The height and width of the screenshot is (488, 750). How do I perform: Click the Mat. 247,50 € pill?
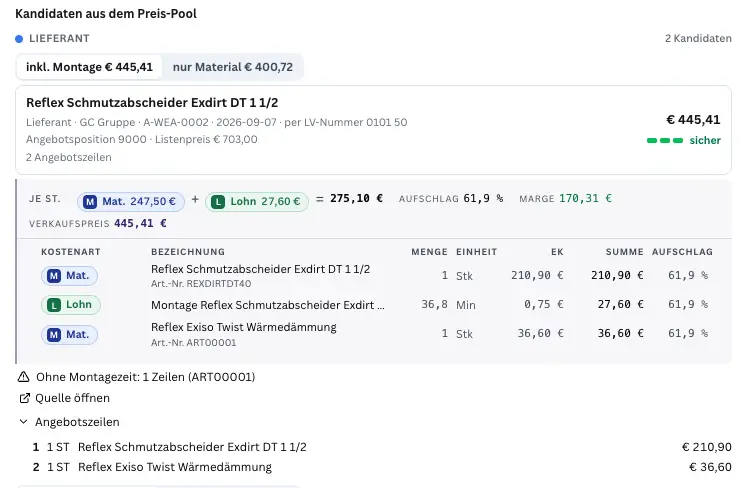coord(131,201)
